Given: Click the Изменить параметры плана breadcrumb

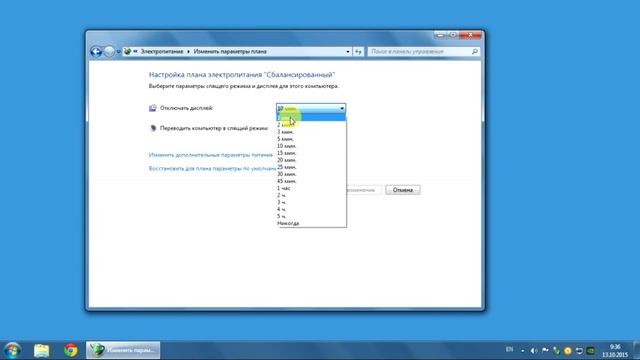Looking at the screenshot, I should 230,51.
